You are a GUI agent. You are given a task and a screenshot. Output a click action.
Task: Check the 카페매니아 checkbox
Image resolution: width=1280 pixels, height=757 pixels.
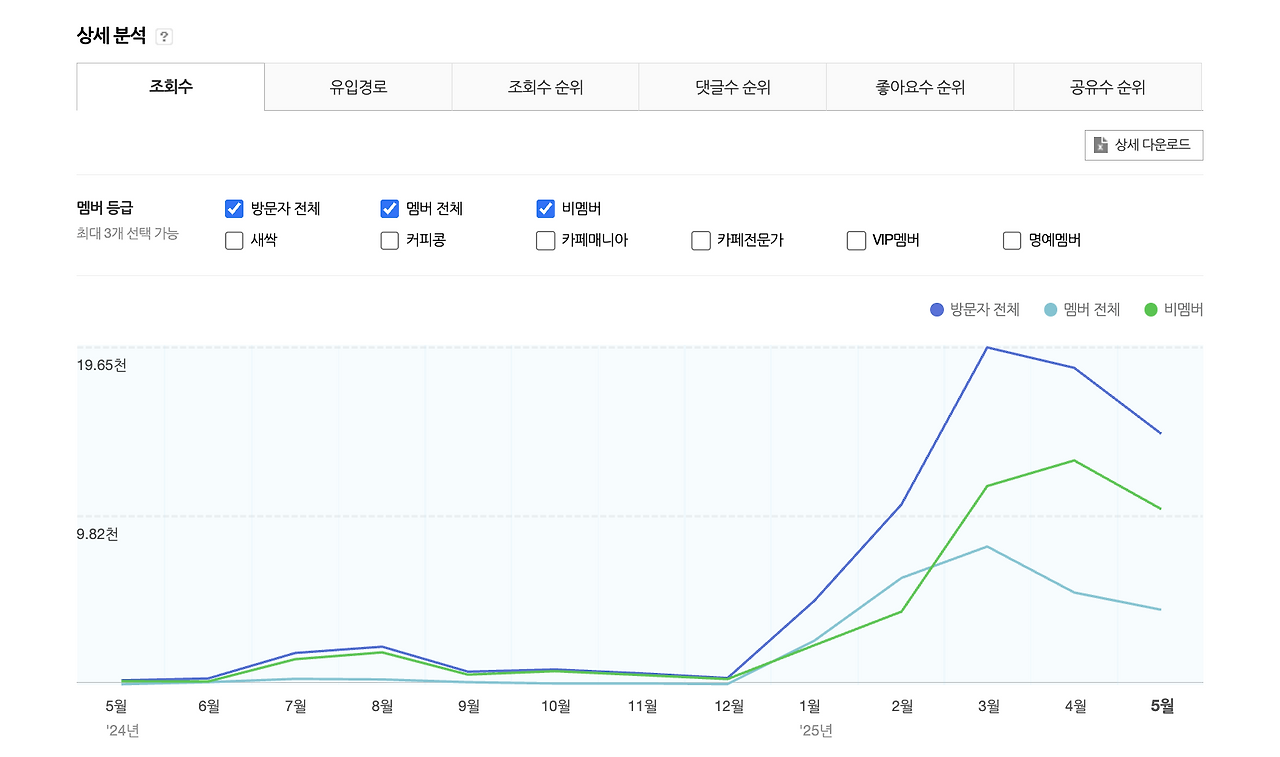pos(545,240)
